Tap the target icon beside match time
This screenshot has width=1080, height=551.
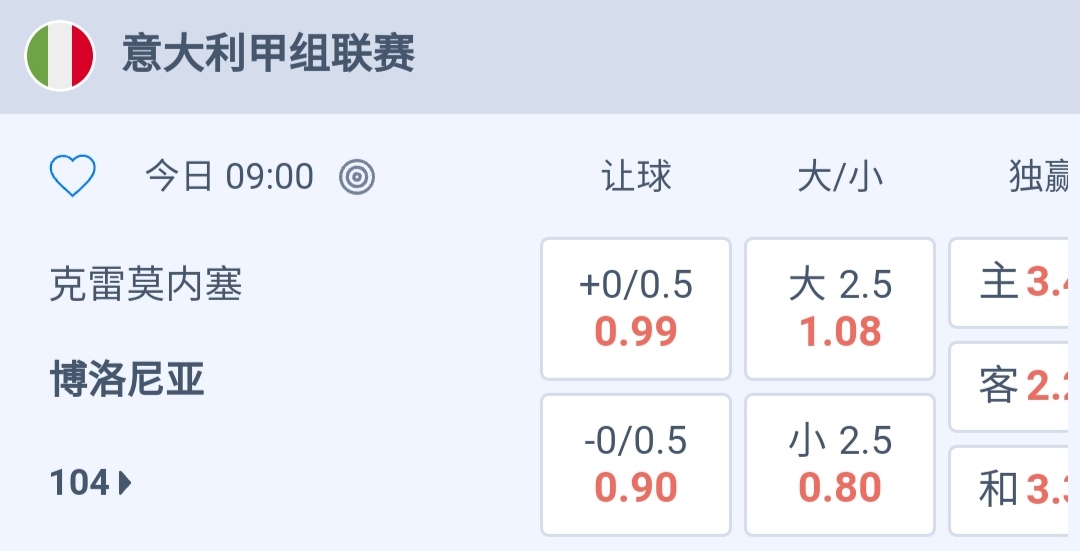pos(357,177)
